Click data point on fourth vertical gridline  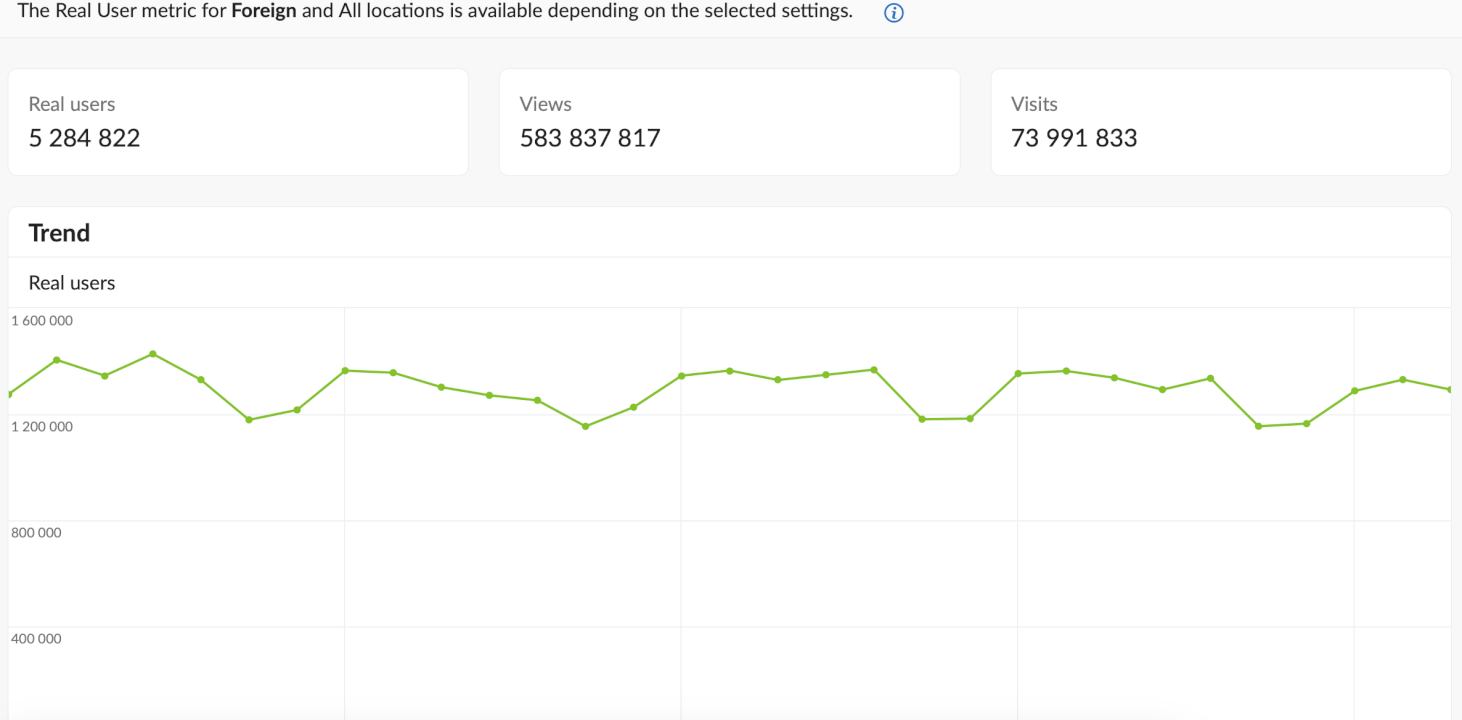coord(1355,391)
